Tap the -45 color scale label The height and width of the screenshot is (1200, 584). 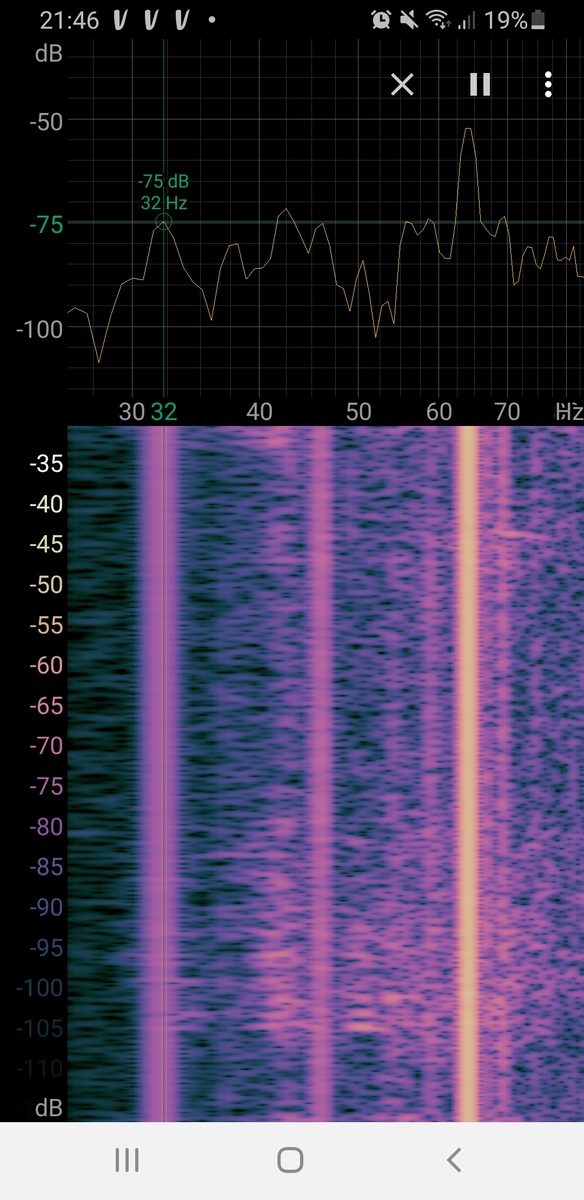click(46, 545)
